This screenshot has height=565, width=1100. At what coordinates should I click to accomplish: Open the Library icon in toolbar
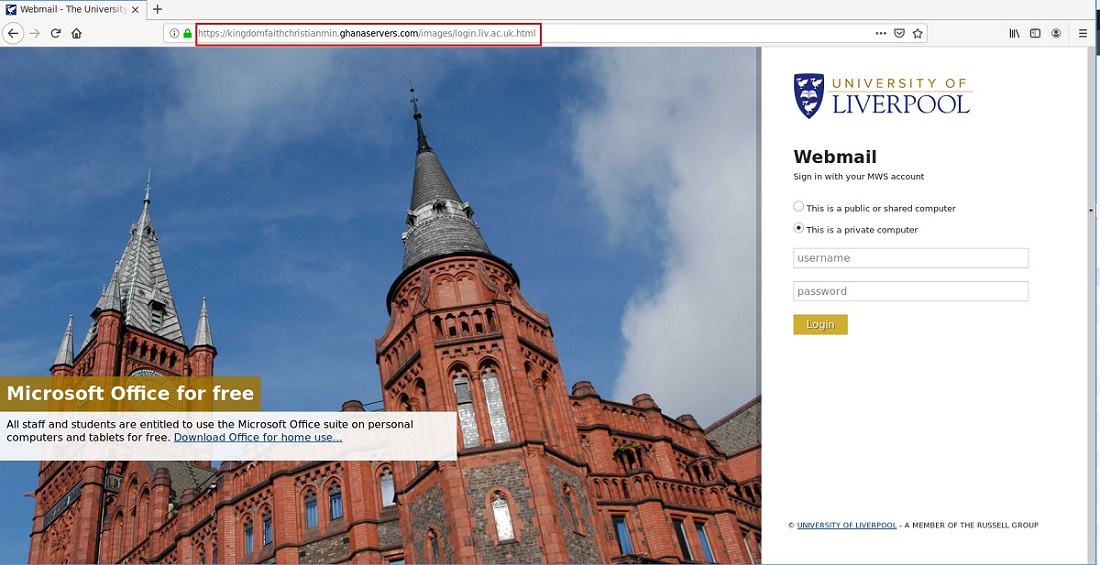tap(1014, 33)
